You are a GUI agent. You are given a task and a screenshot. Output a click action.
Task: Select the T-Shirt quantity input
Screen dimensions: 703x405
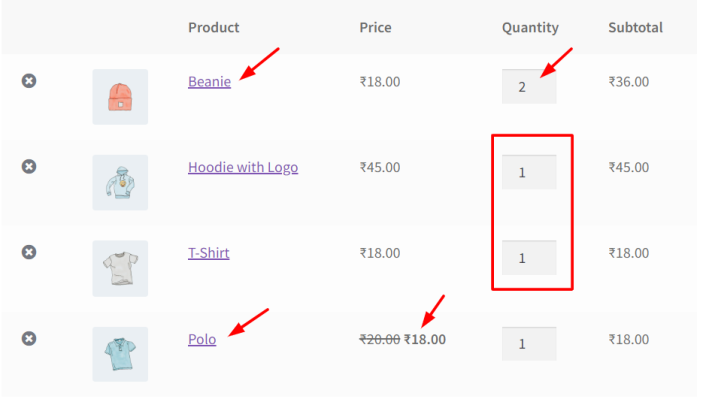click(x=529, y=258)
